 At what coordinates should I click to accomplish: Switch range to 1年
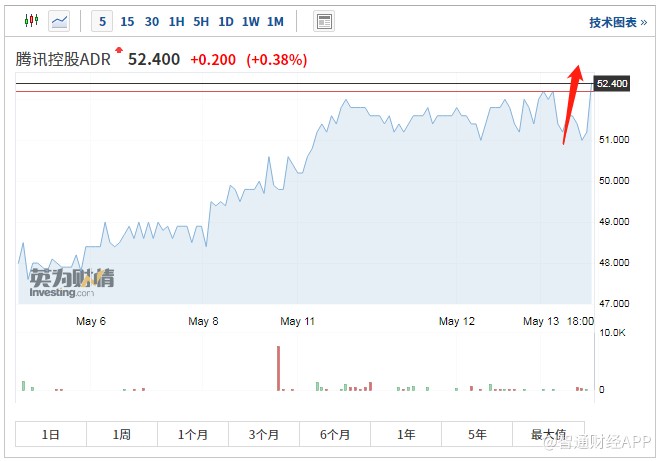[406, 434]
